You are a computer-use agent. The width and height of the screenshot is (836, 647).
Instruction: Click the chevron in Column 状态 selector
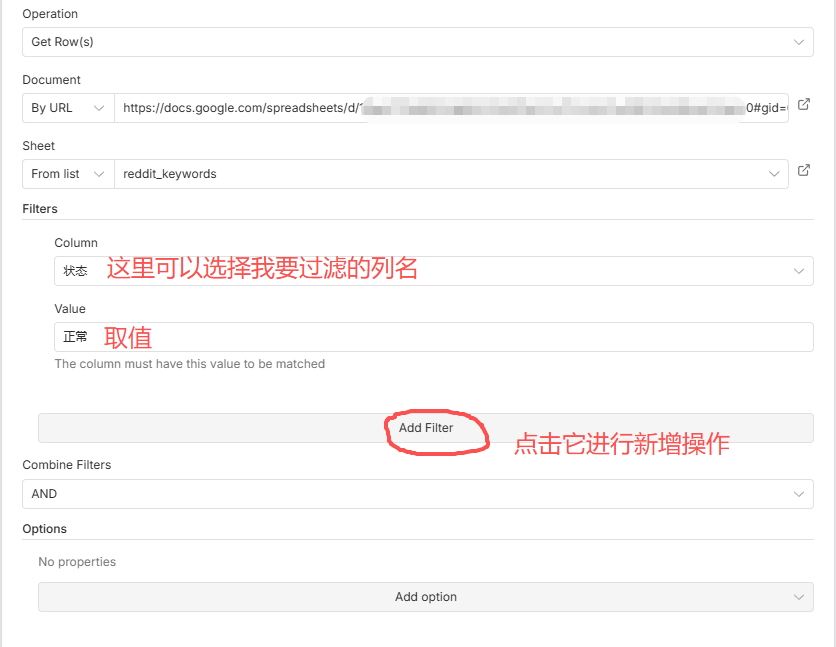pos(798,271)
